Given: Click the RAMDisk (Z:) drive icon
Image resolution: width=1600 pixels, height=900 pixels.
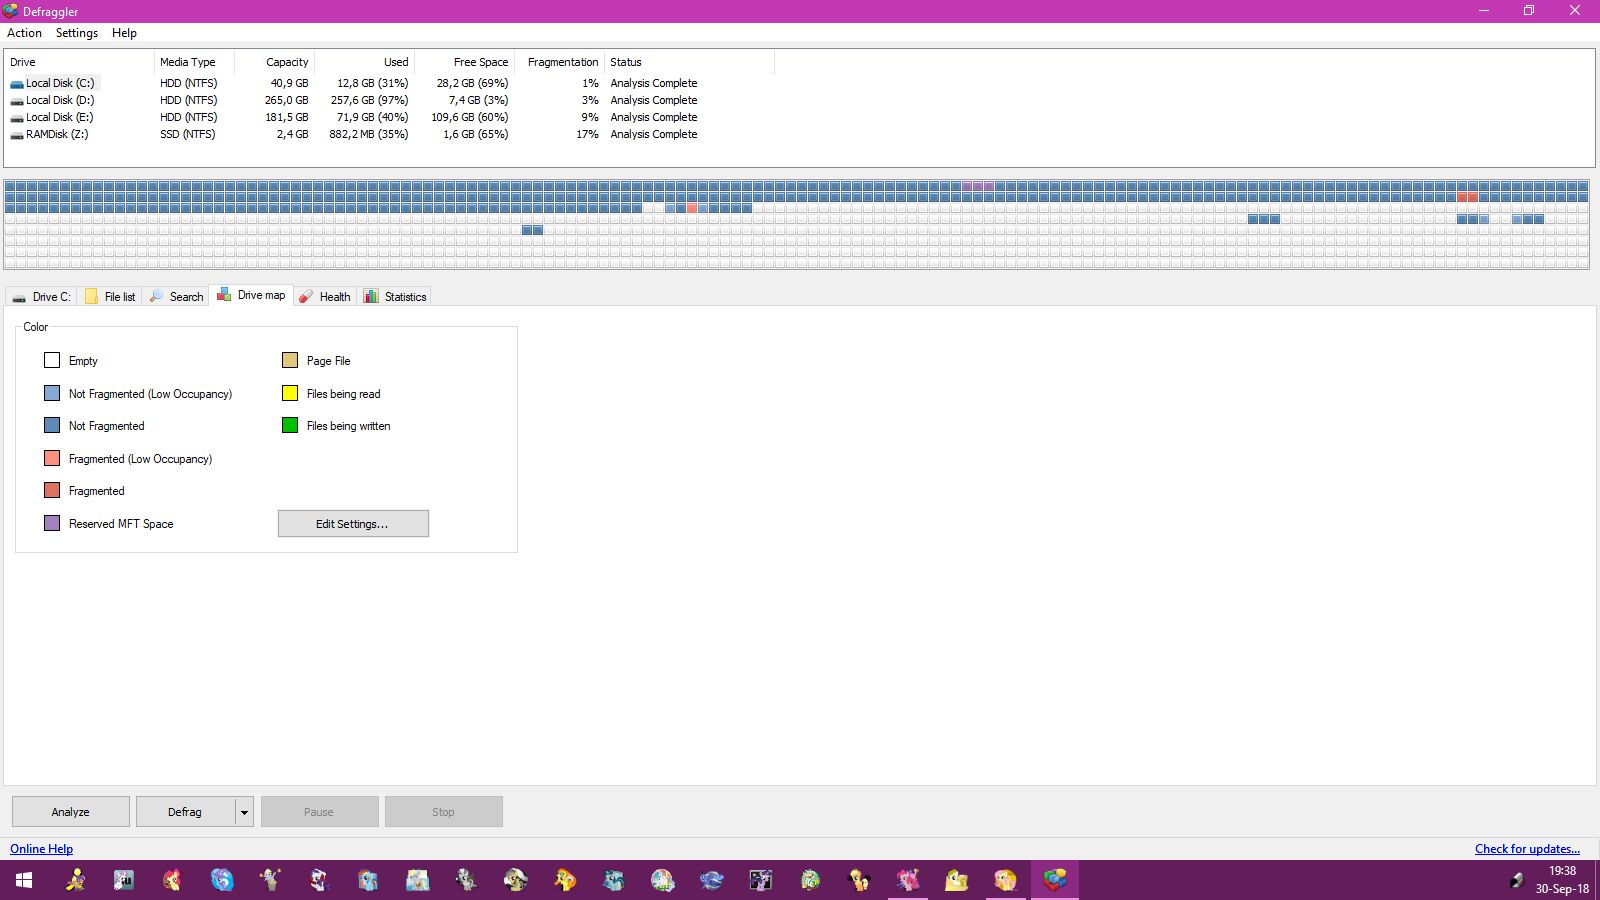Looking at the screenshot, I should (x=17, y=135).
